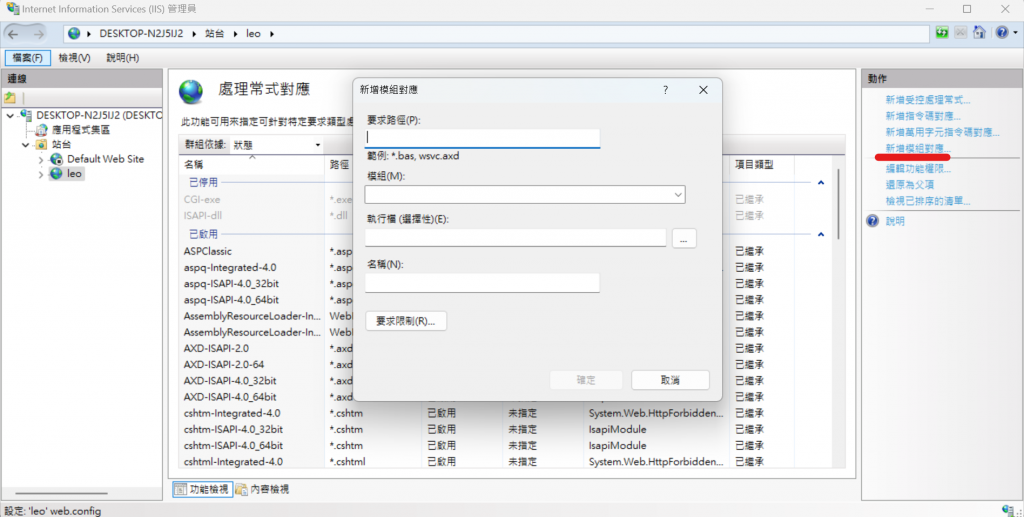Collapse the 已停用 group chevron
The image size is (1024, 517).
click(x=821, y=183)
